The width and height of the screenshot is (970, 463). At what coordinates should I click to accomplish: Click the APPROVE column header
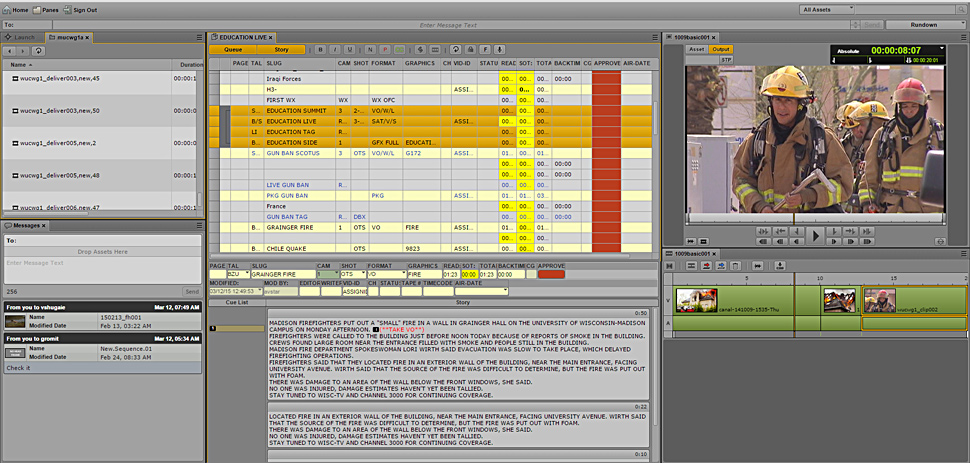coord(606,63)
